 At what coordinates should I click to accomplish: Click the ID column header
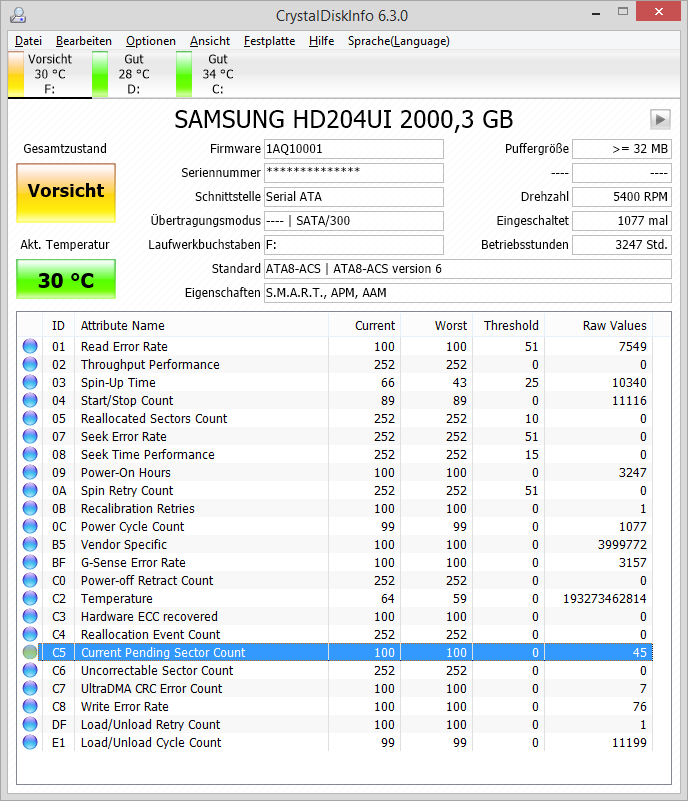pyautogui.click(x=58, y=325)
